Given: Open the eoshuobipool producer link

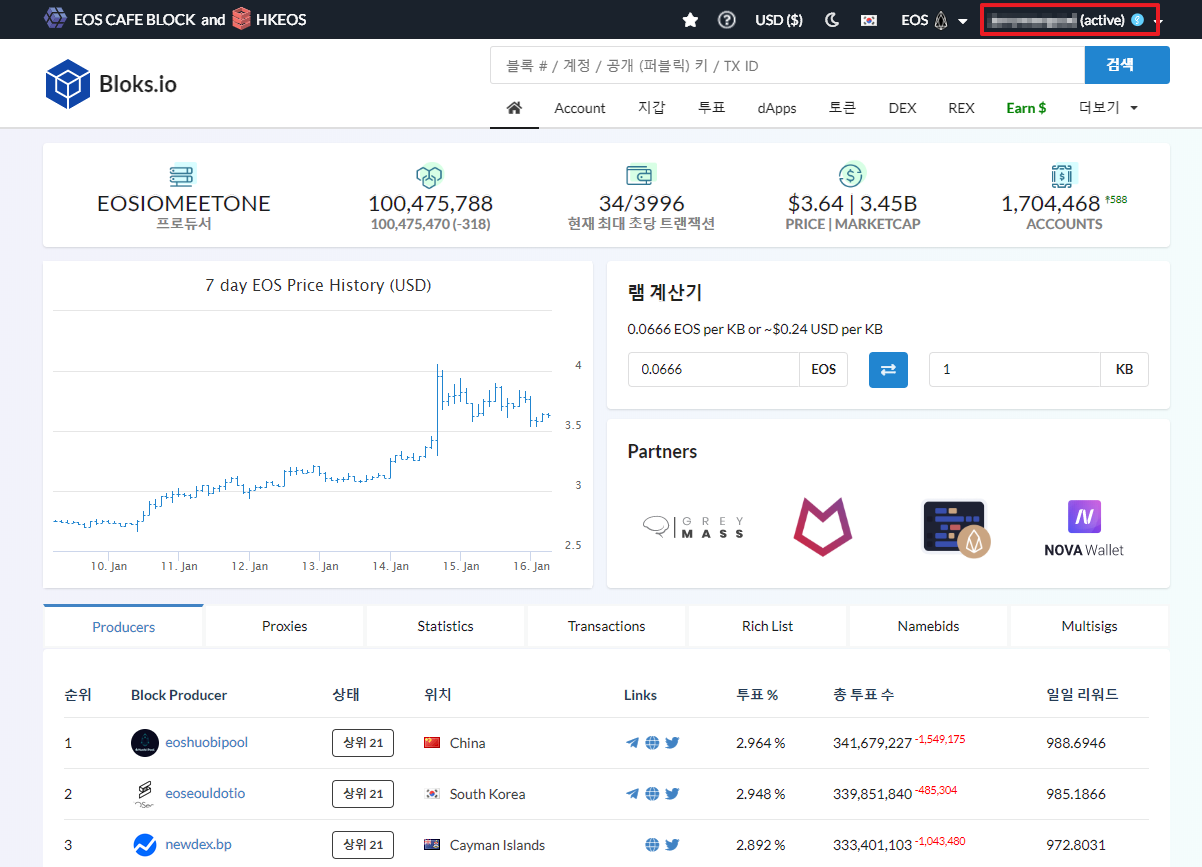Looking at the screenshot, I should coord(206,742).
